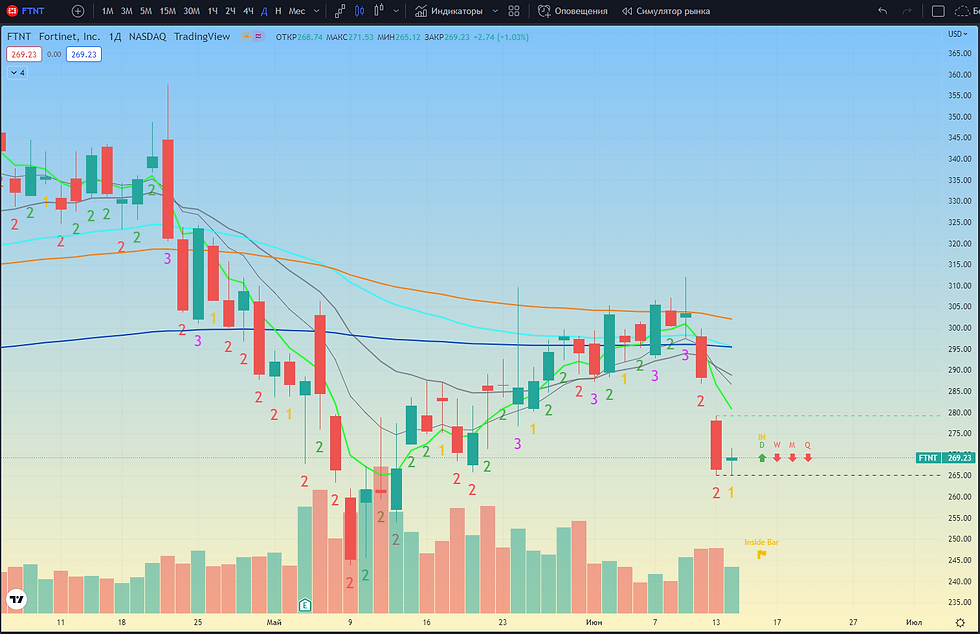Choose the blue candlestick chart style icon
This screenshot has height=634, width=980.
pyautogui.click(x=359, y=11)
